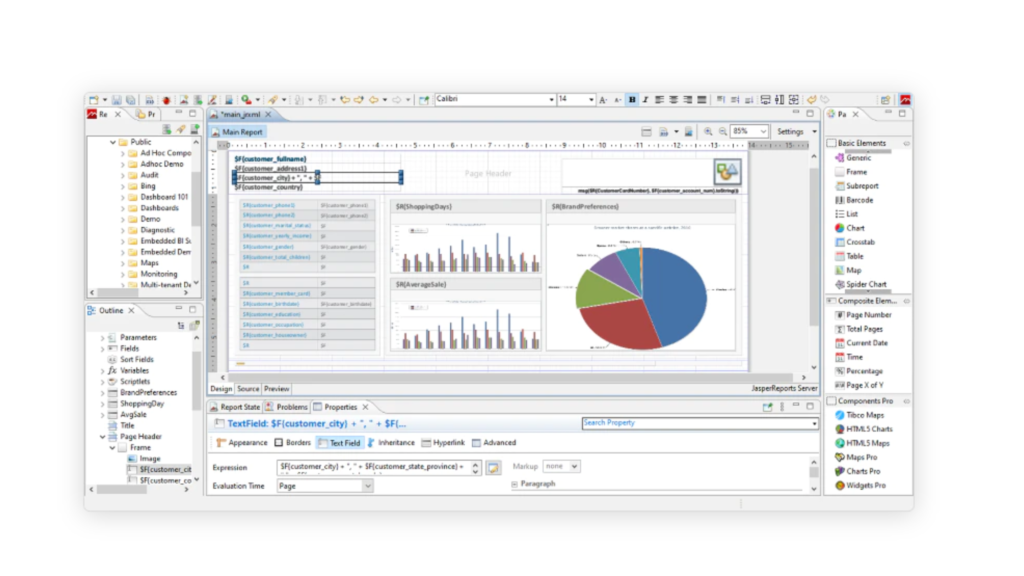The image size is (1024, 576).
Task: Select the Appearance property tab
Action: tap(242, 443)
